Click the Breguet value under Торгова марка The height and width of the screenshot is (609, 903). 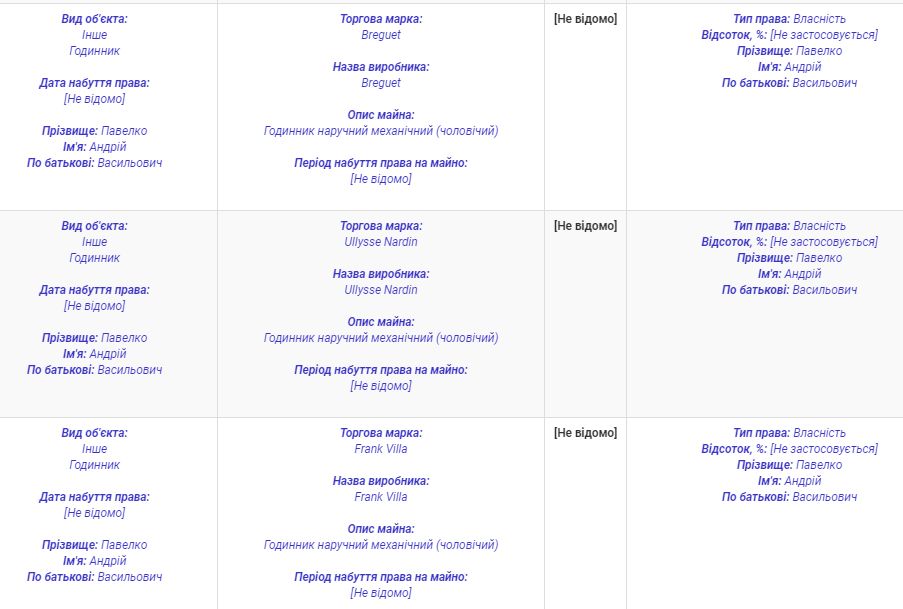tap(381, 35)
